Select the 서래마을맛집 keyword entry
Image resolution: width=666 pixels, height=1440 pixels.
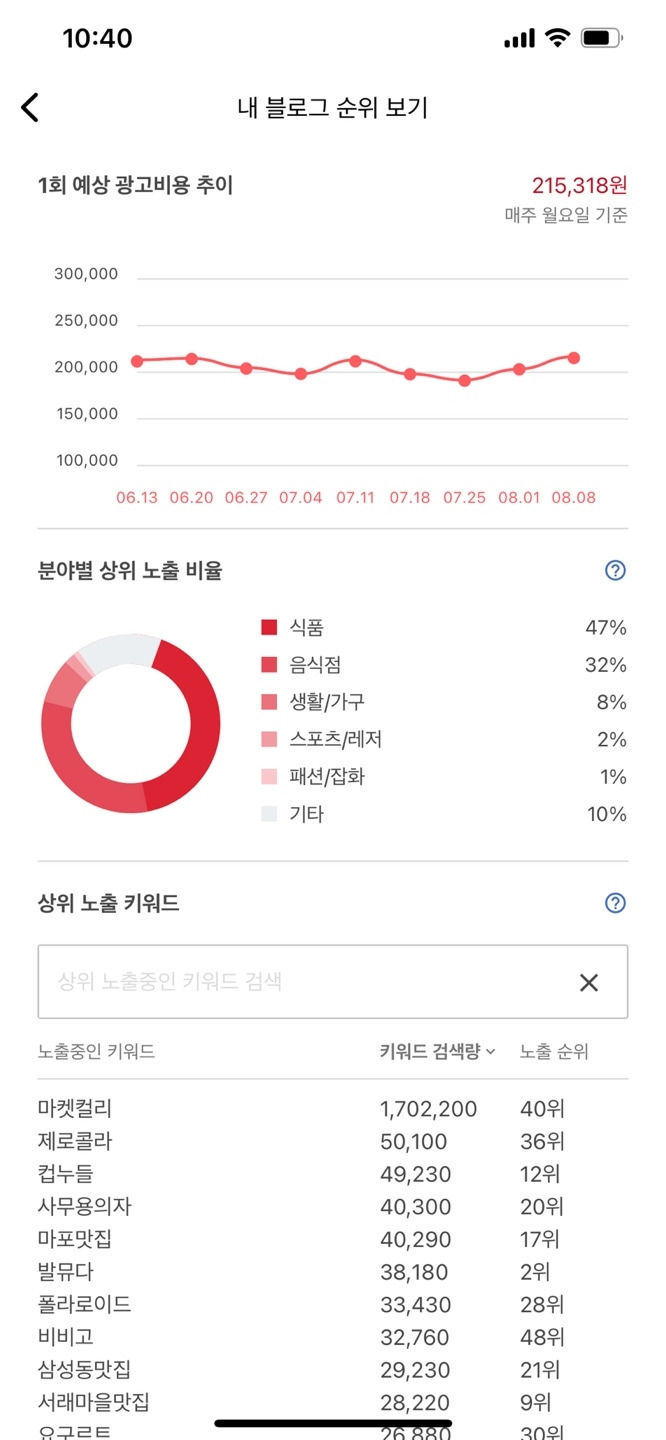(x=94, y=1402)
